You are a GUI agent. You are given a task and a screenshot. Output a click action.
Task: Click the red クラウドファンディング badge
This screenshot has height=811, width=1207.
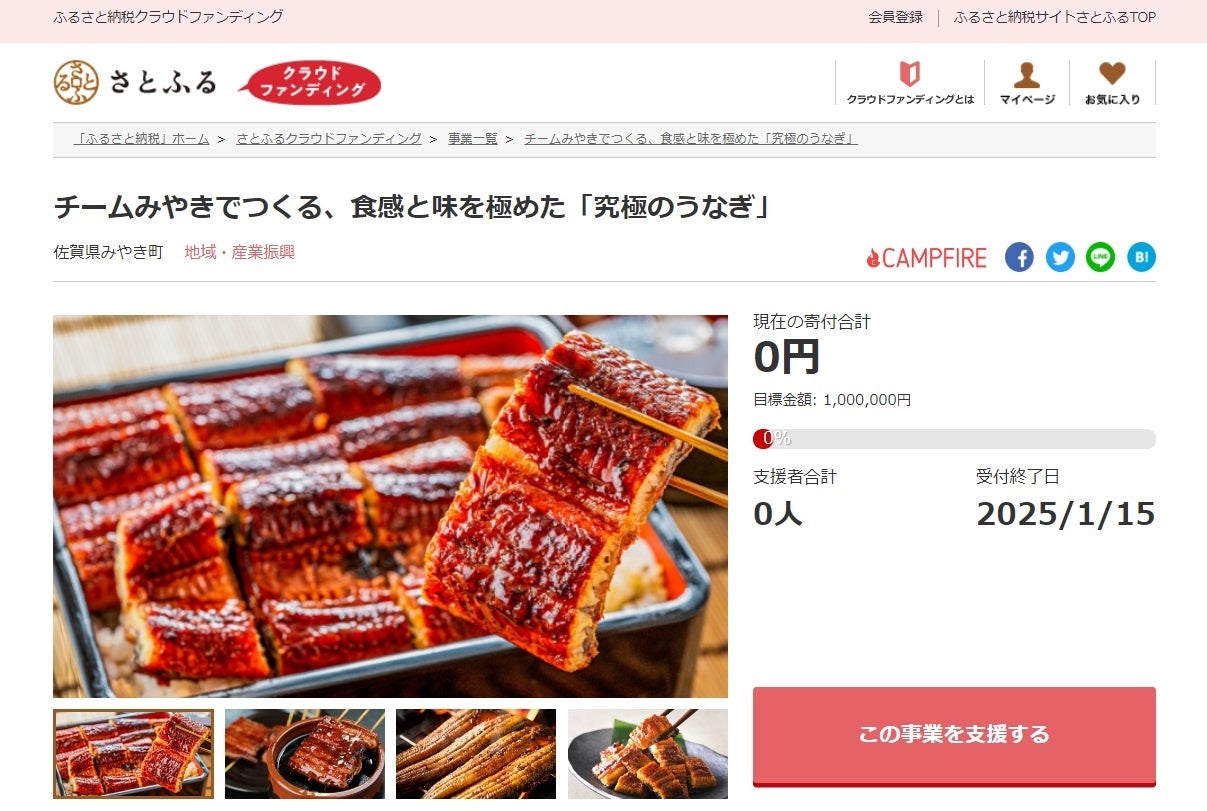(310, 83)
